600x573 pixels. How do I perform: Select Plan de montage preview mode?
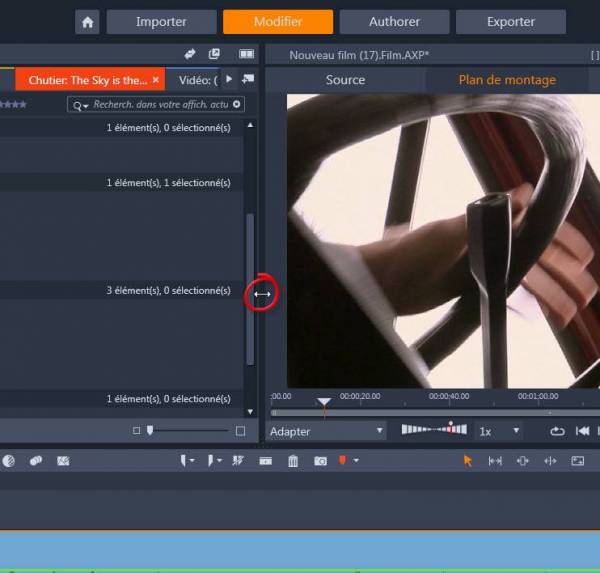[507, 80]
